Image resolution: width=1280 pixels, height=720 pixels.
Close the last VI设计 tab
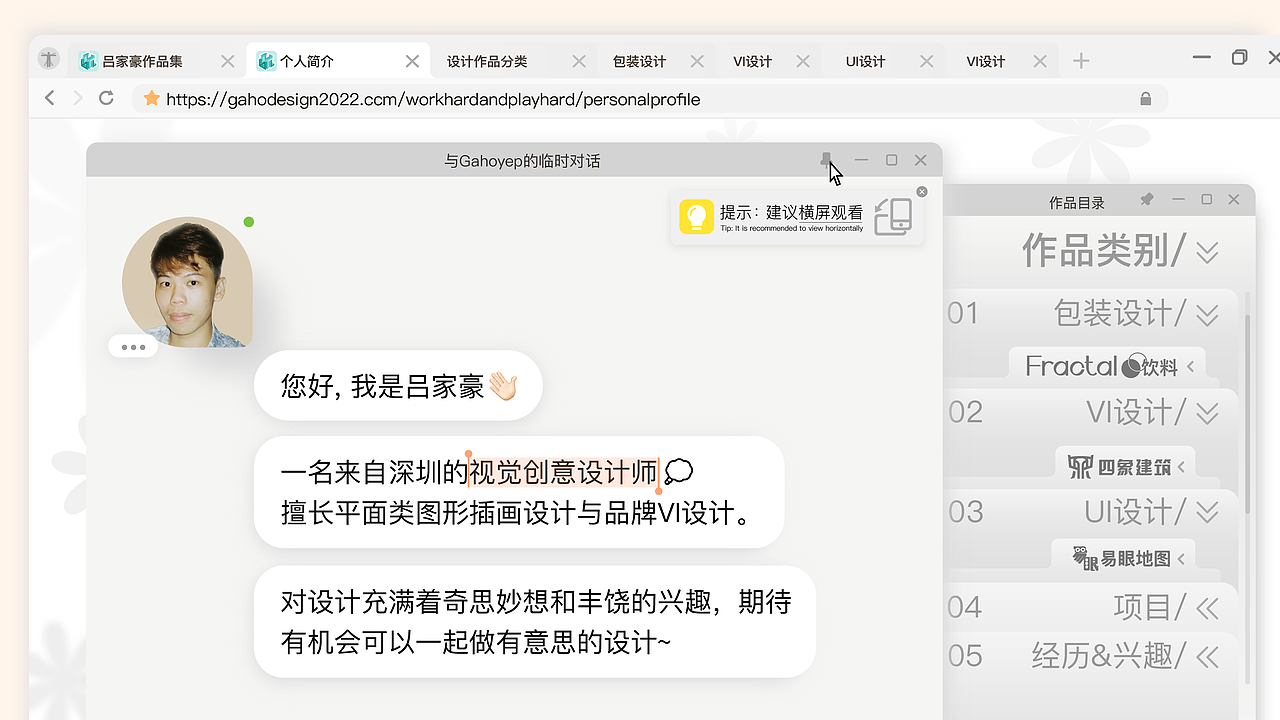click(x=1040, y=61)
